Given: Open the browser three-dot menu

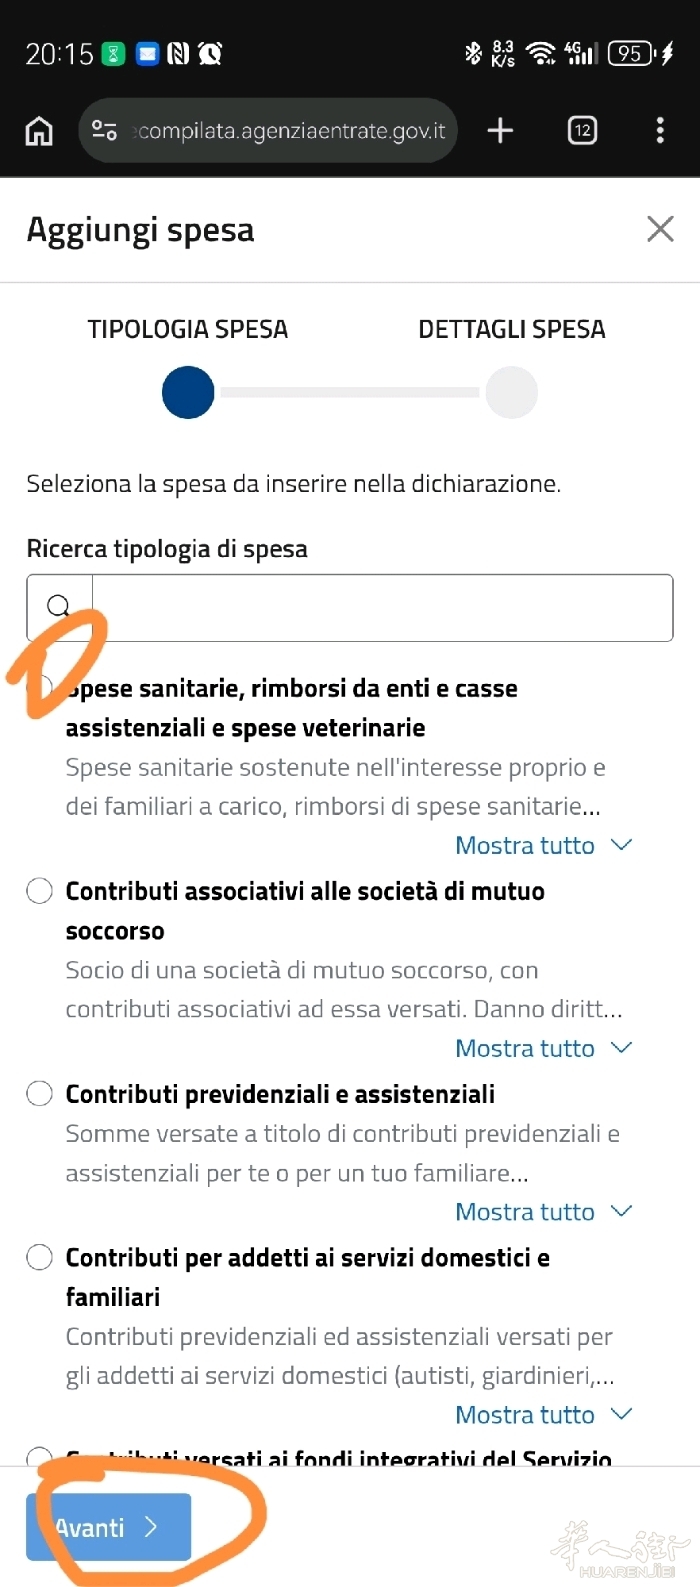Looking at the screenshot, I should point(660,130).
